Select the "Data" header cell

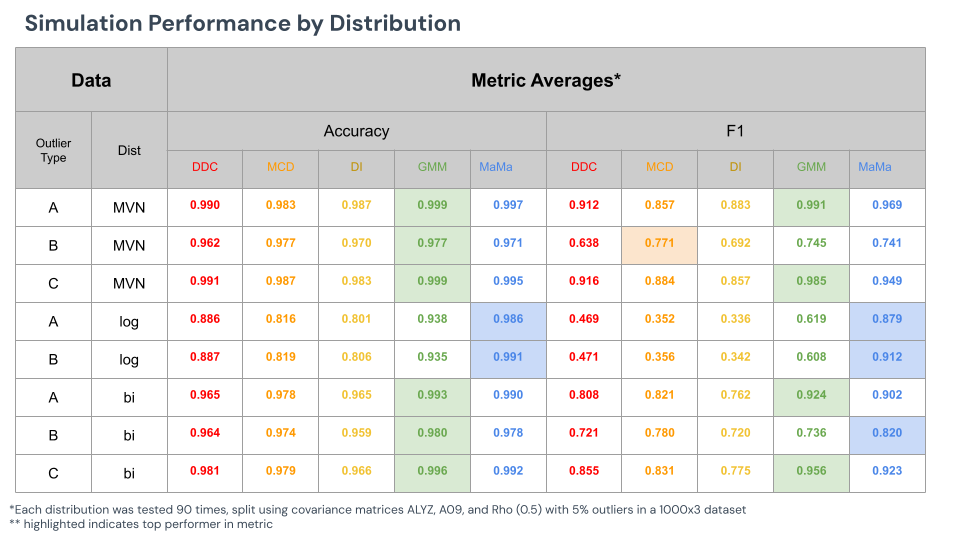point(91,80)
